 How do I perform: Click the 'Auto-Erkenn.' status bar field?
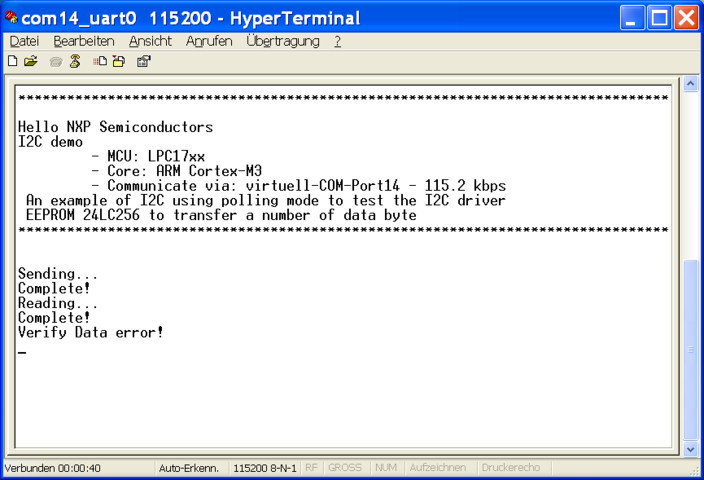coord(189,468)
